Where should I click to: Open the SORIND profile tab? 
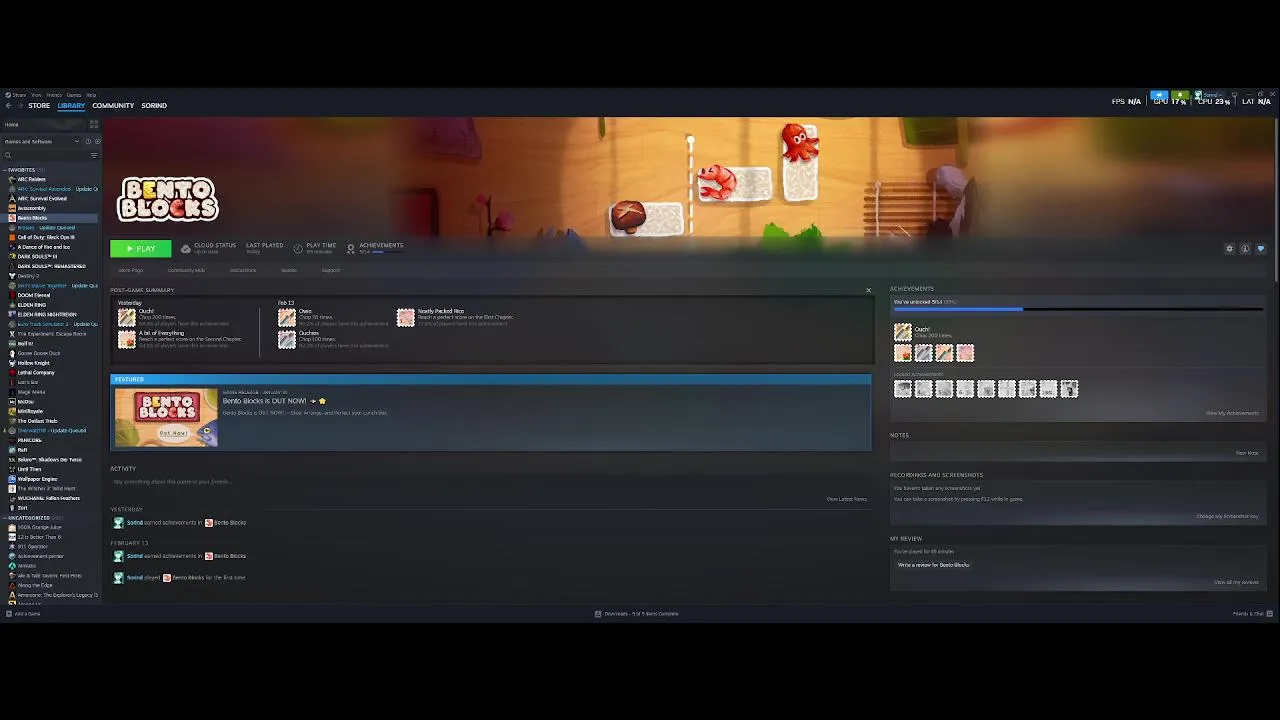[154, 105]
